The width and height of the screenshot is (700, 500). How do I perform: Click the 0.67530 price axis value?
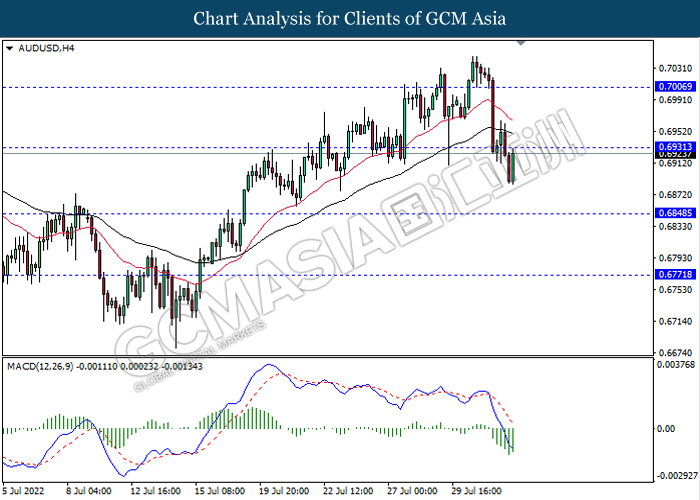(x=675, y=290)
